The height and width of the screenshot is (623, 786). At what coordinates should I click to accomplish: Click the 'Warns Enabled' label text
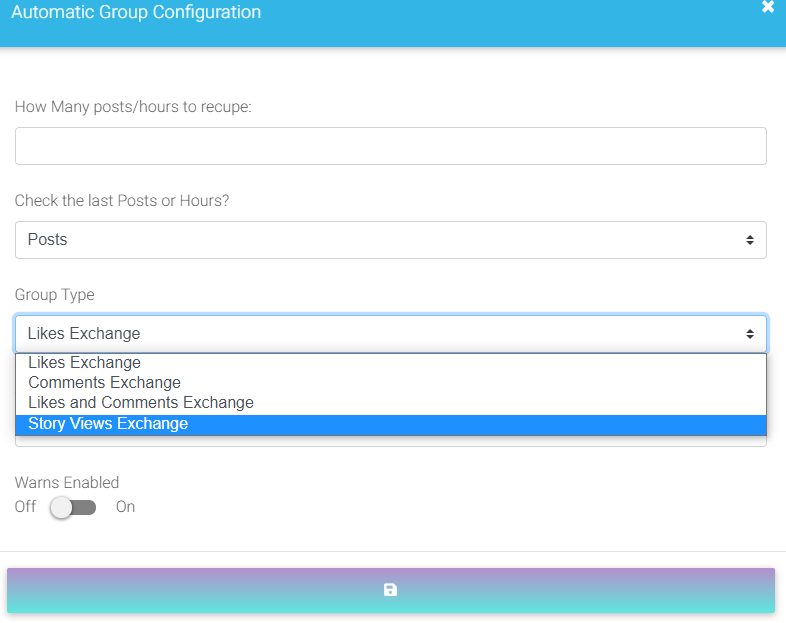coord(67,483)
